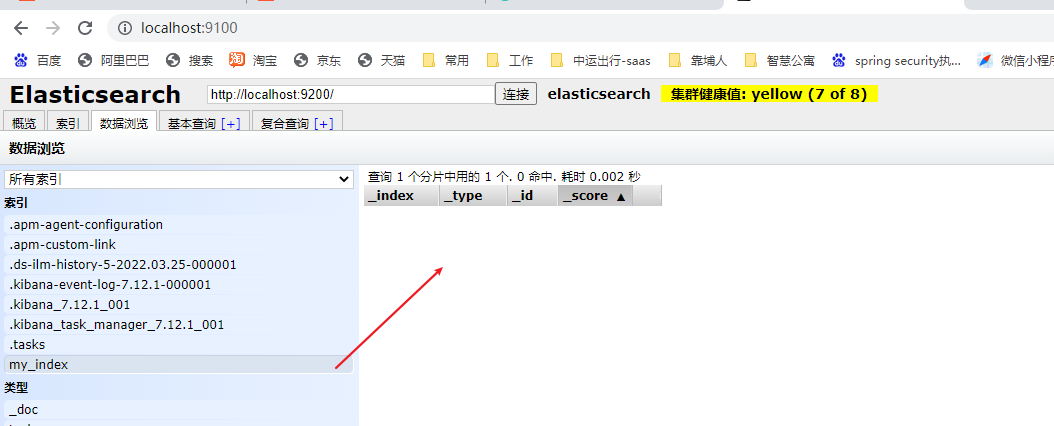Open the 京东 bookmark
Screen dimensions: 1054x426
pyautogui.click(x=317, y=60)
